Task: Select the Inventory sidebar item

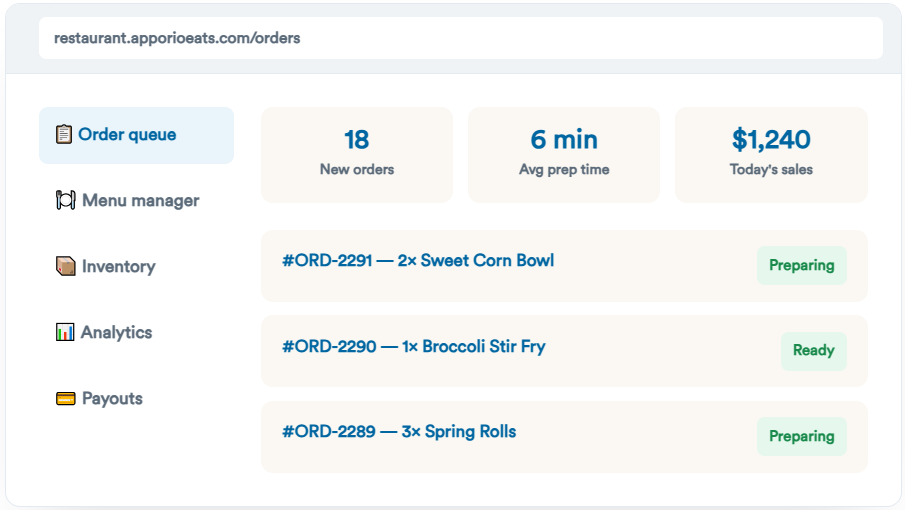Action: (x=136, y=267)
